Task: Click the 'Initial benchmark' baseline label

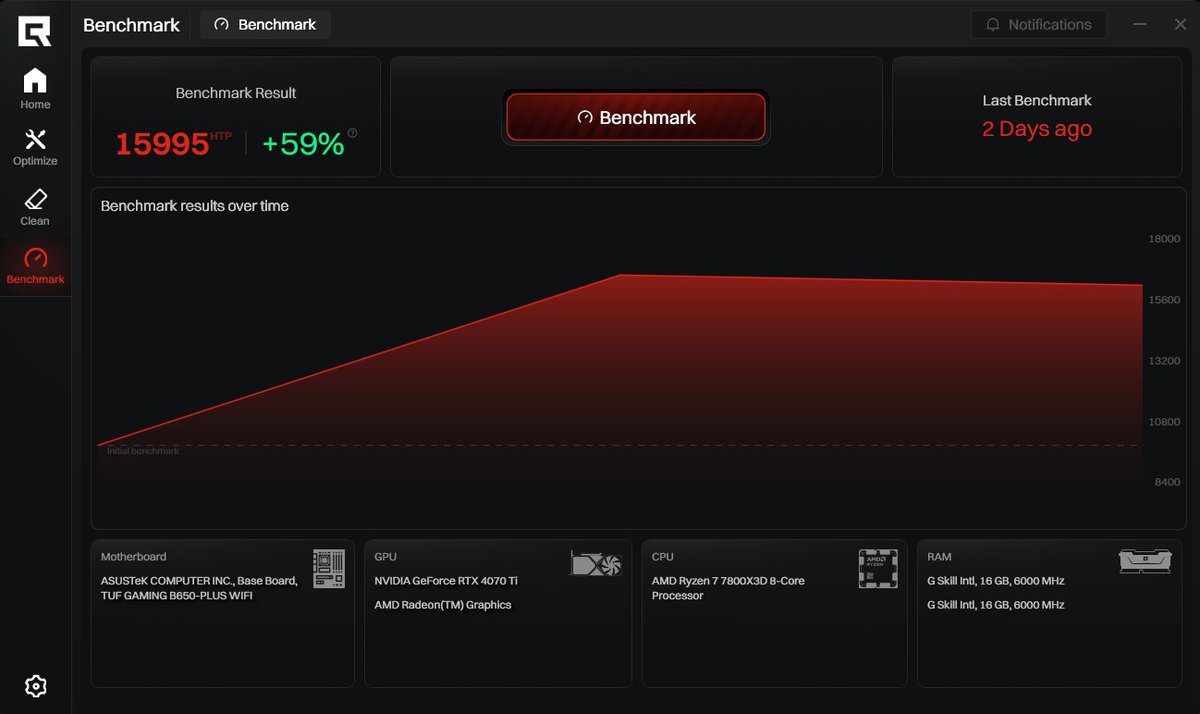Action: click(x=143, y=451)
